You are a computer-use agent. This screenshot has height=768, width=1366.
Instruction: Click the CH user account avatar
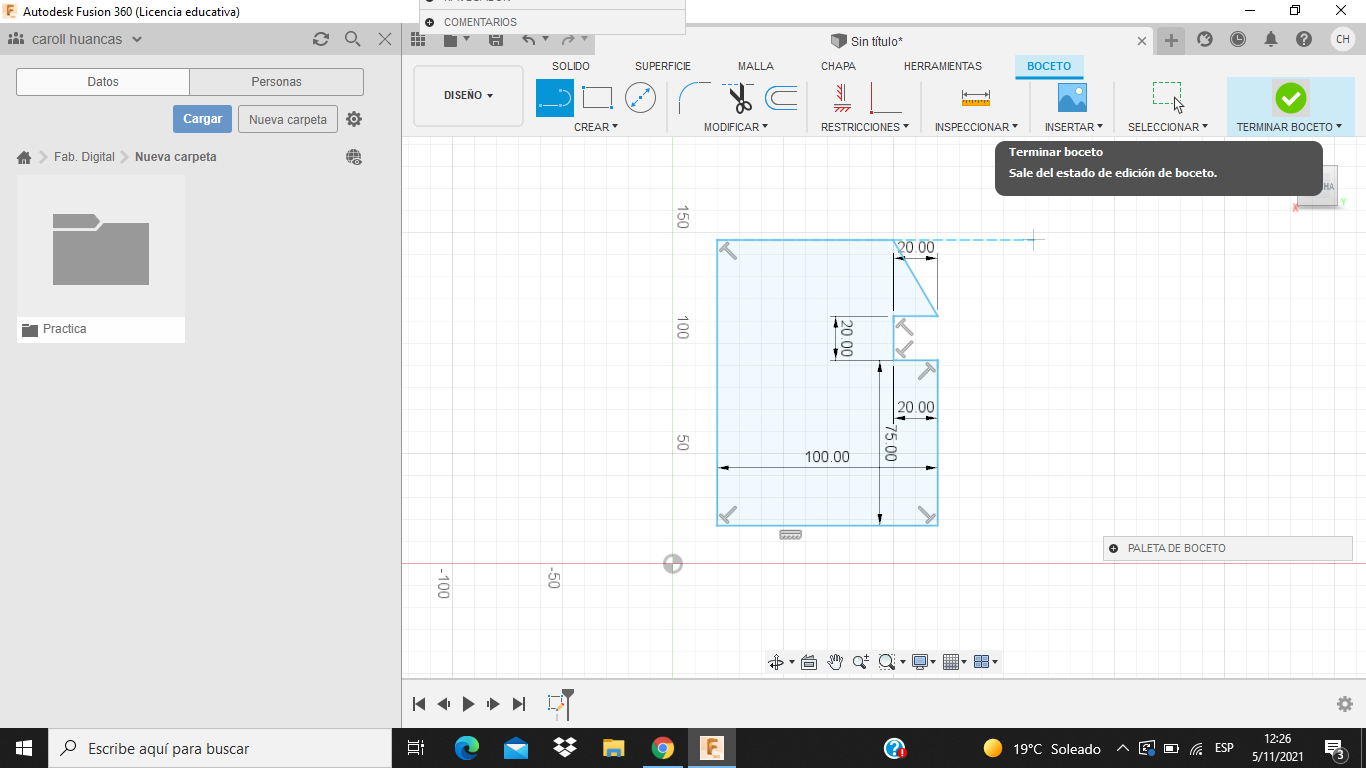point(1343,39)
